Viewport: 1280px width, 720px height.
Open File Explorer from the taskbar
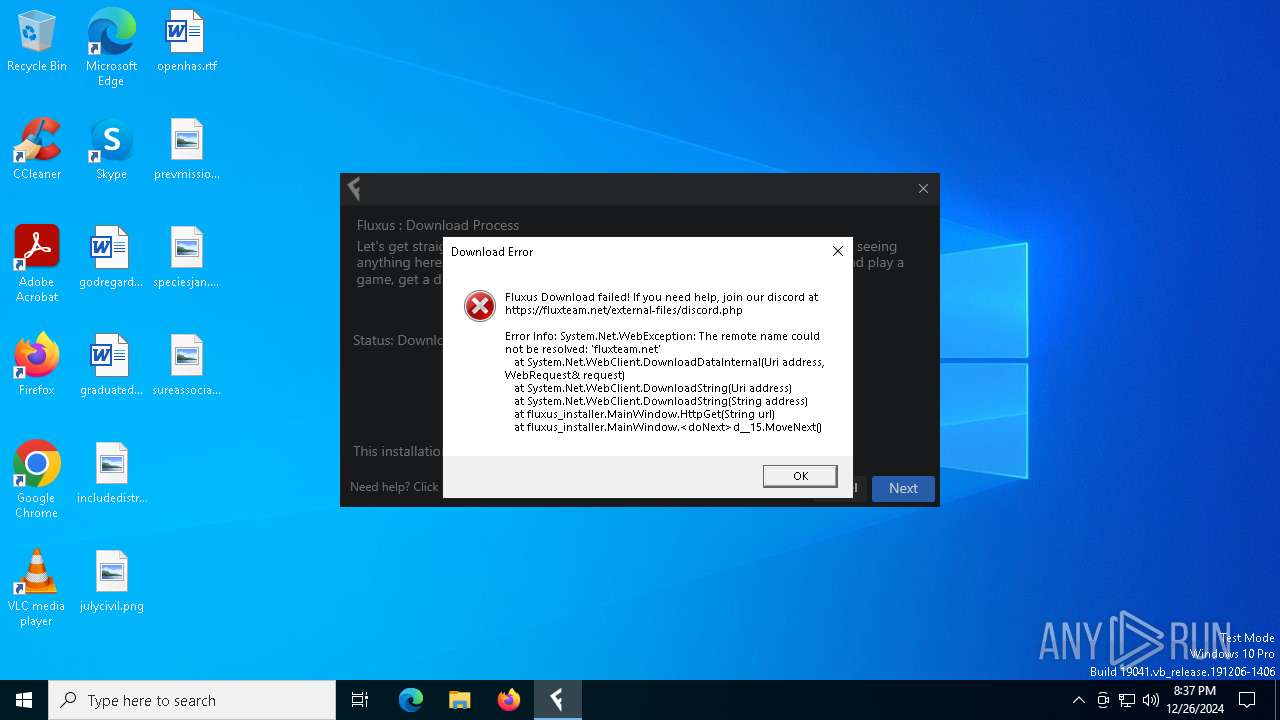(460, 700)
